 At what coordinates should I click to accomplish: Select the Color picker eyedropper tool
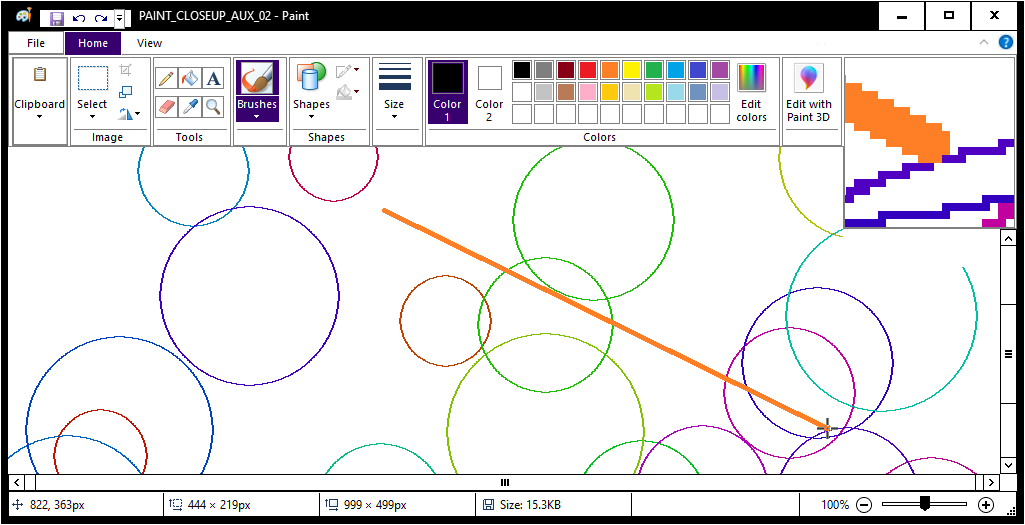(190, 107)
